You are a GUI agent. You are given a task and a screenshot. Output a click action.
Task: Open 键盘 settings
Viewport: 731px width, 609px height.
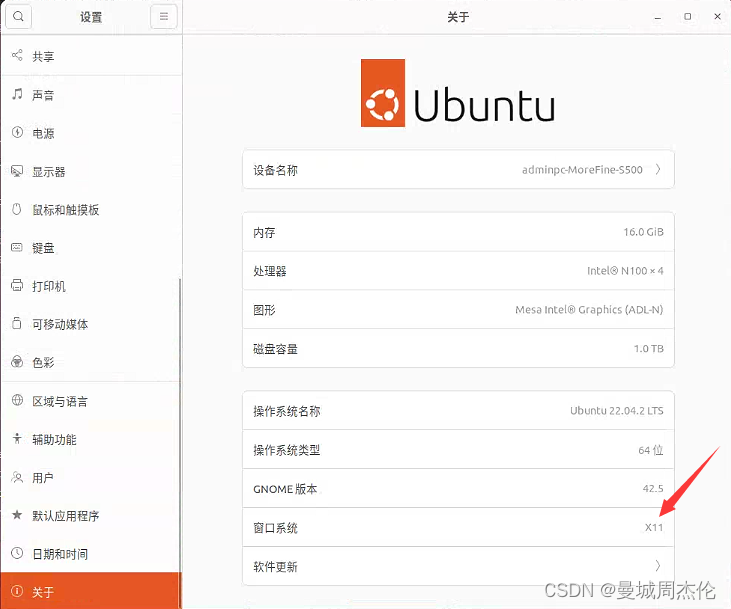point(91,248)
